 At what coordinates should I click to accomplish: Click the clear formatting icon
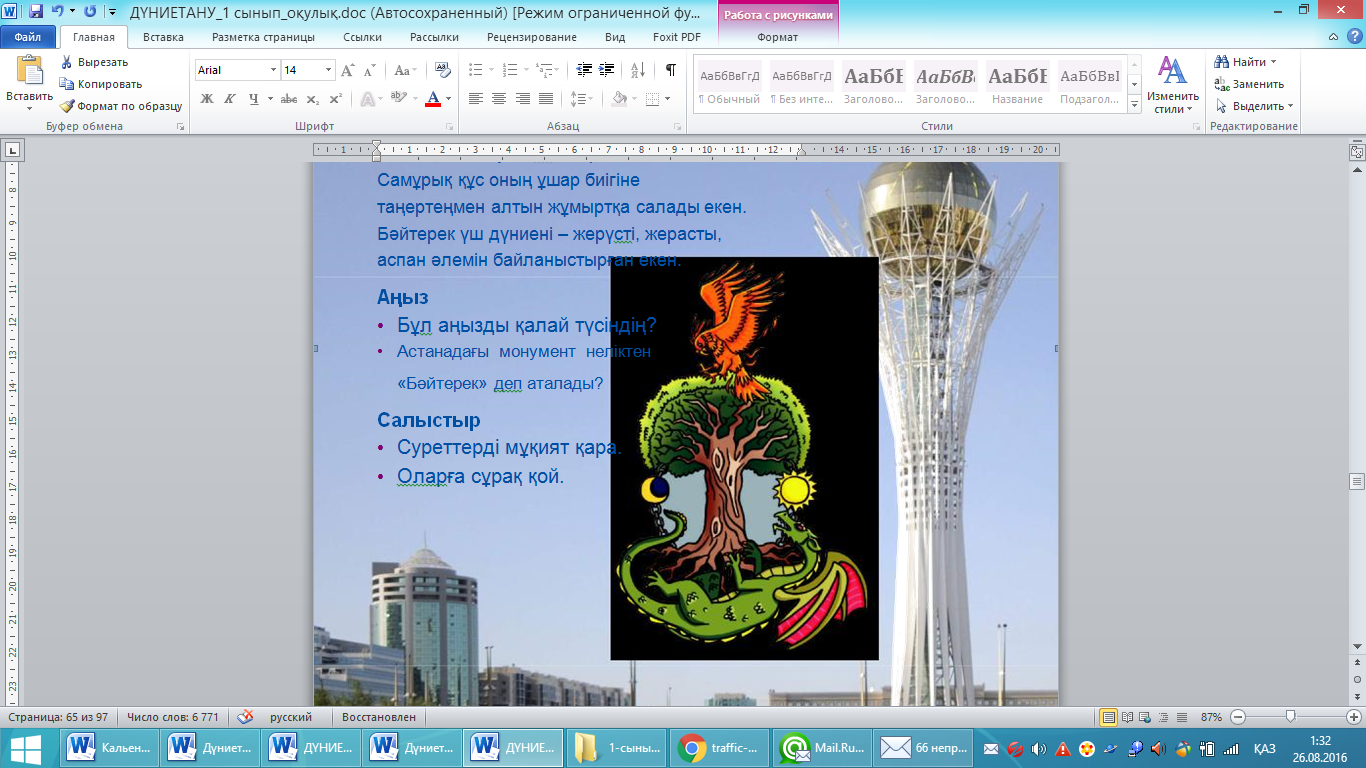point(441,70)
